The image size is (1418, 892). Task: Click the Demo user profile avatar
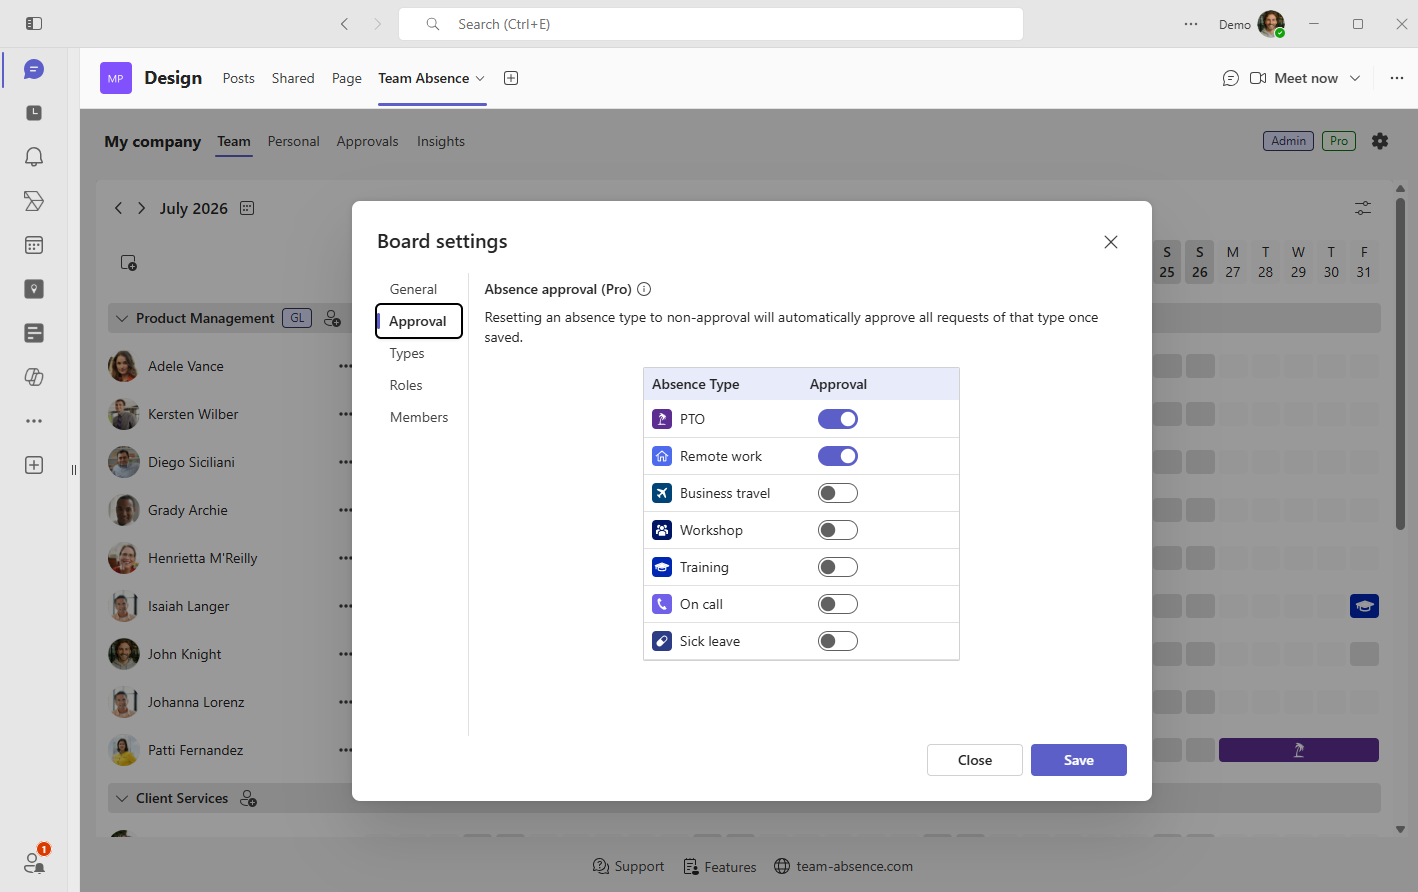(x=1271, y=24)
